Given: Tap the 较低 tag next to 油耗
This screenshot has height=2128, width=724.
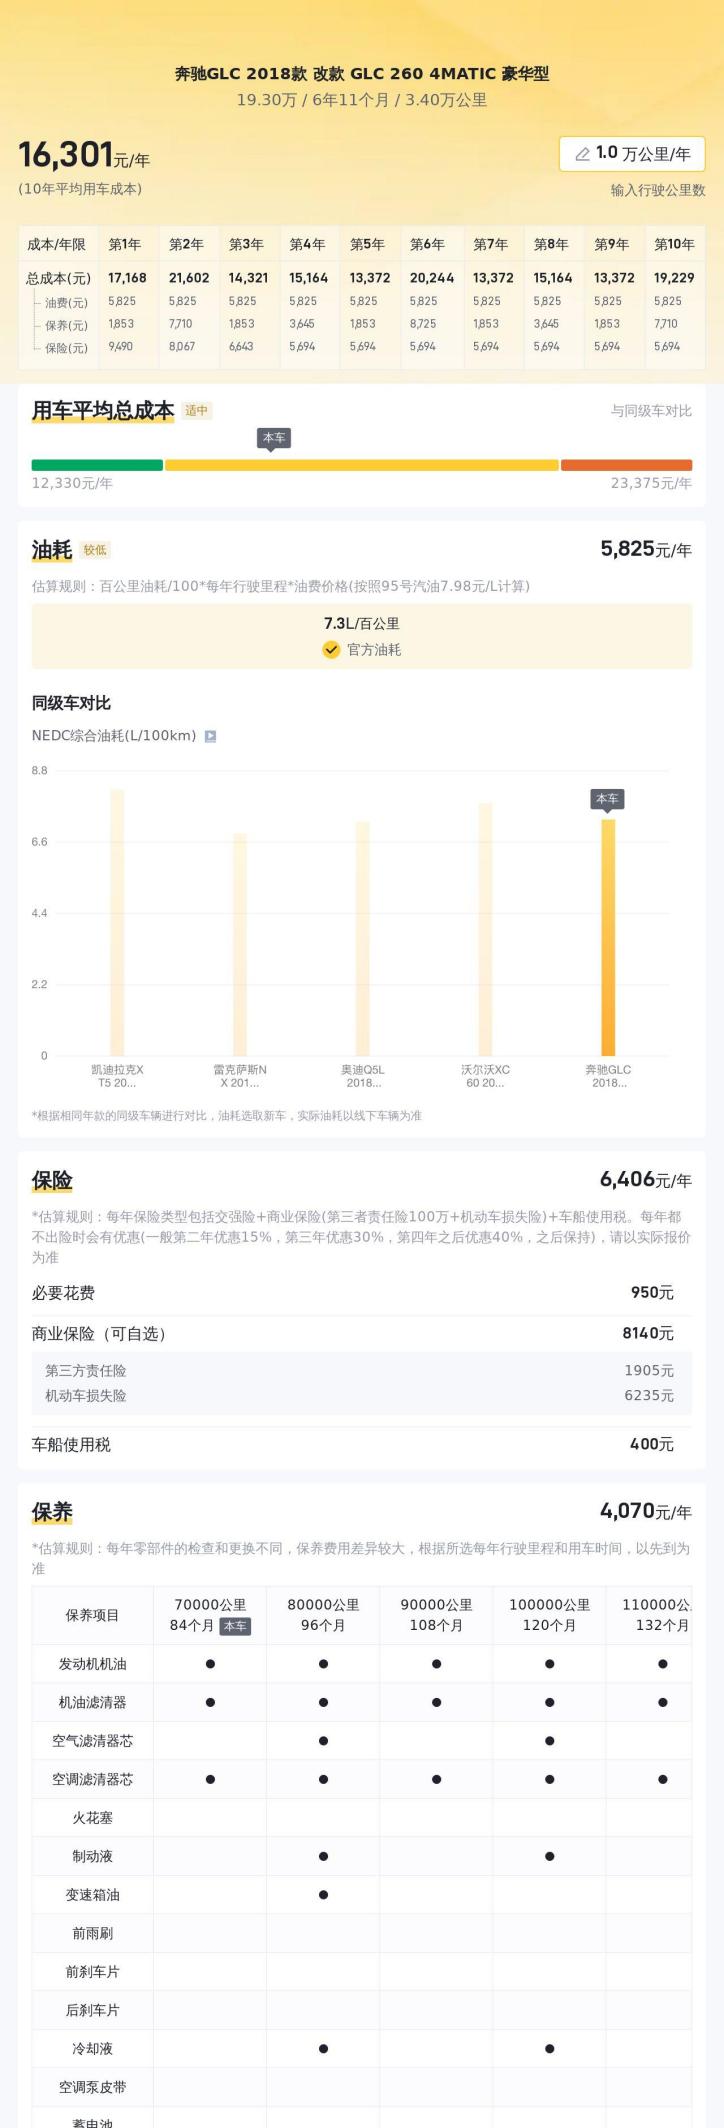Looking at the screenshot, I should [x=95, y=550].
